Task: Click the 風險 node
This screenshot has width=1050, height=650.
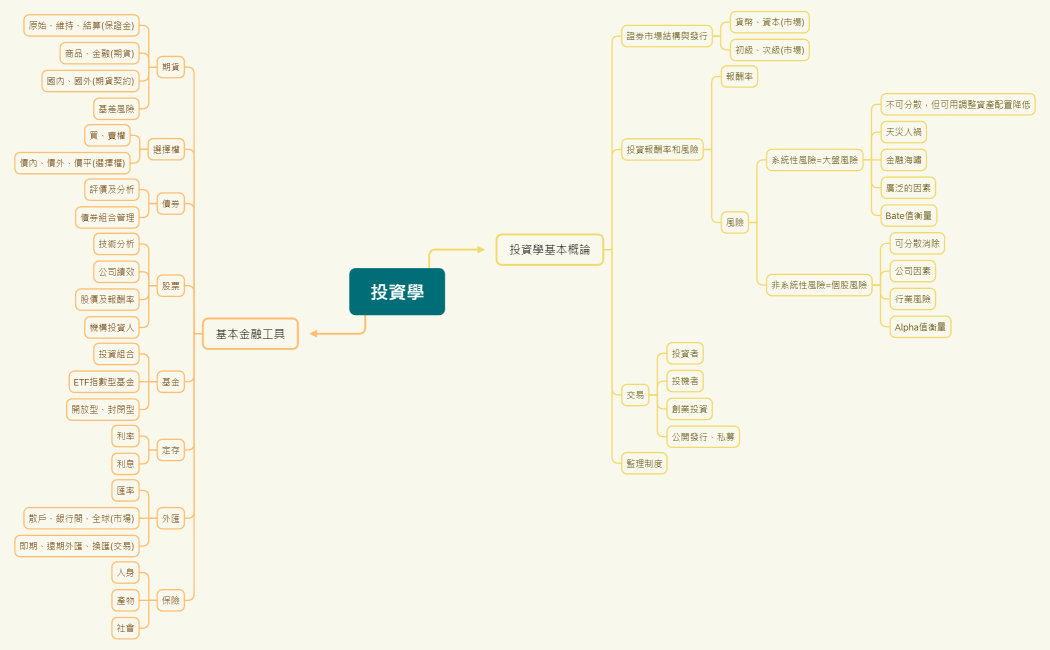Action: click(x=733, y=222)
